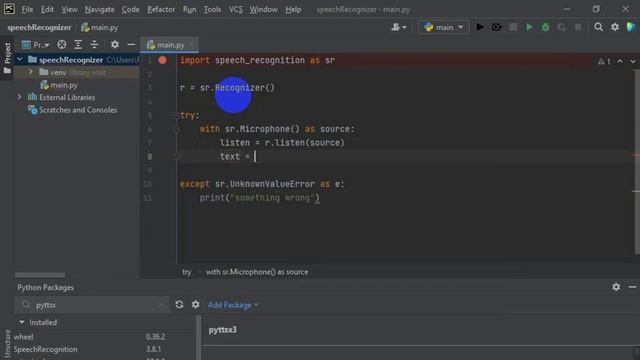Open the Refactor menu
640x360 pixels.
(161, 9)
